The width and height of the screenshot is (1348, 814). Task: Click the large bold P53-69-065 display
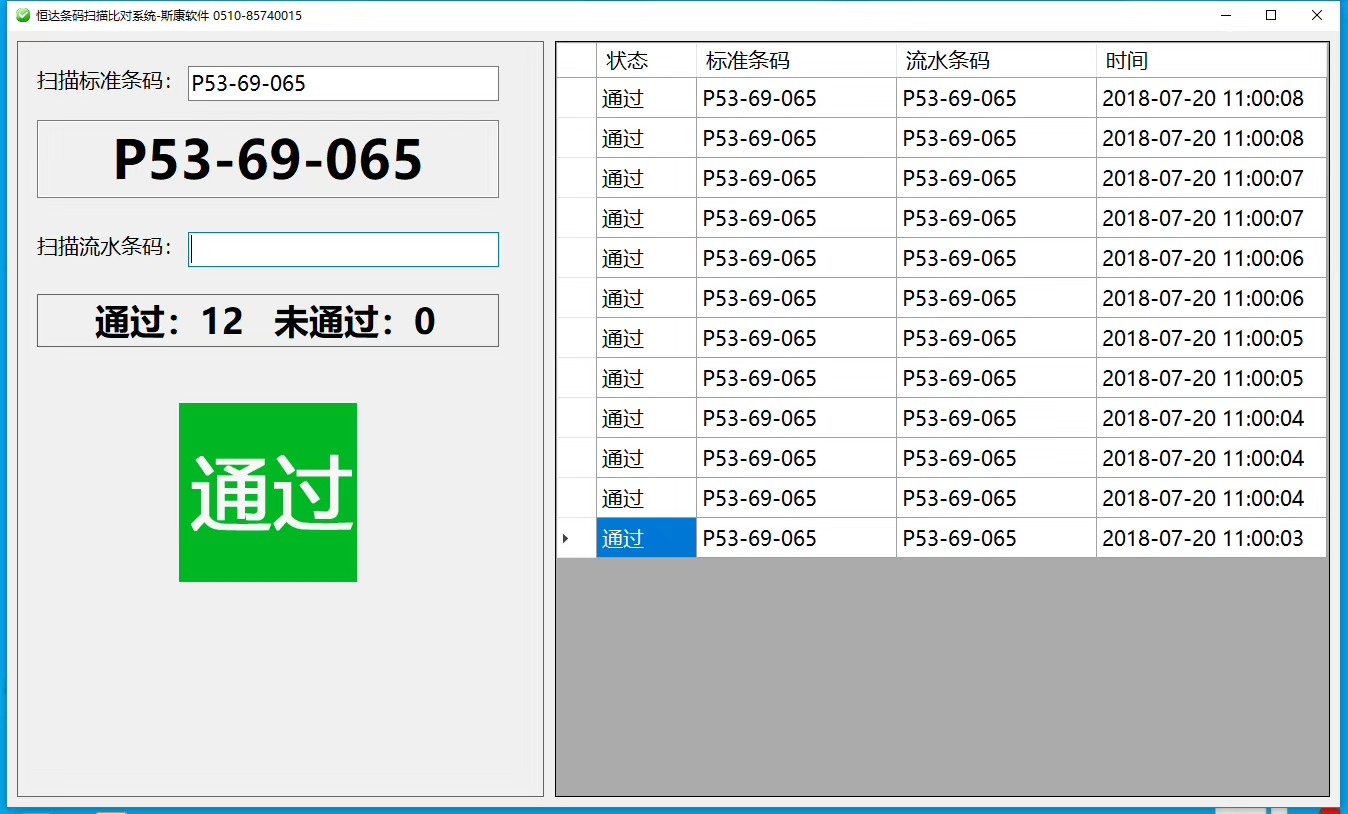coord(268,159)
